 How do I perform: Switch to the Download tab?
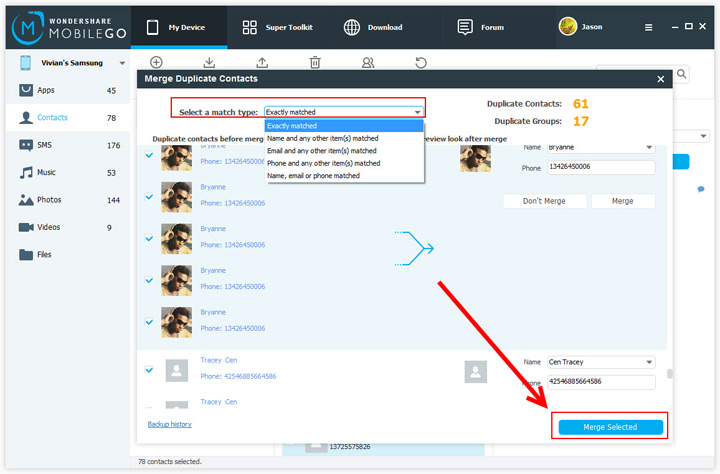point(373,28)
